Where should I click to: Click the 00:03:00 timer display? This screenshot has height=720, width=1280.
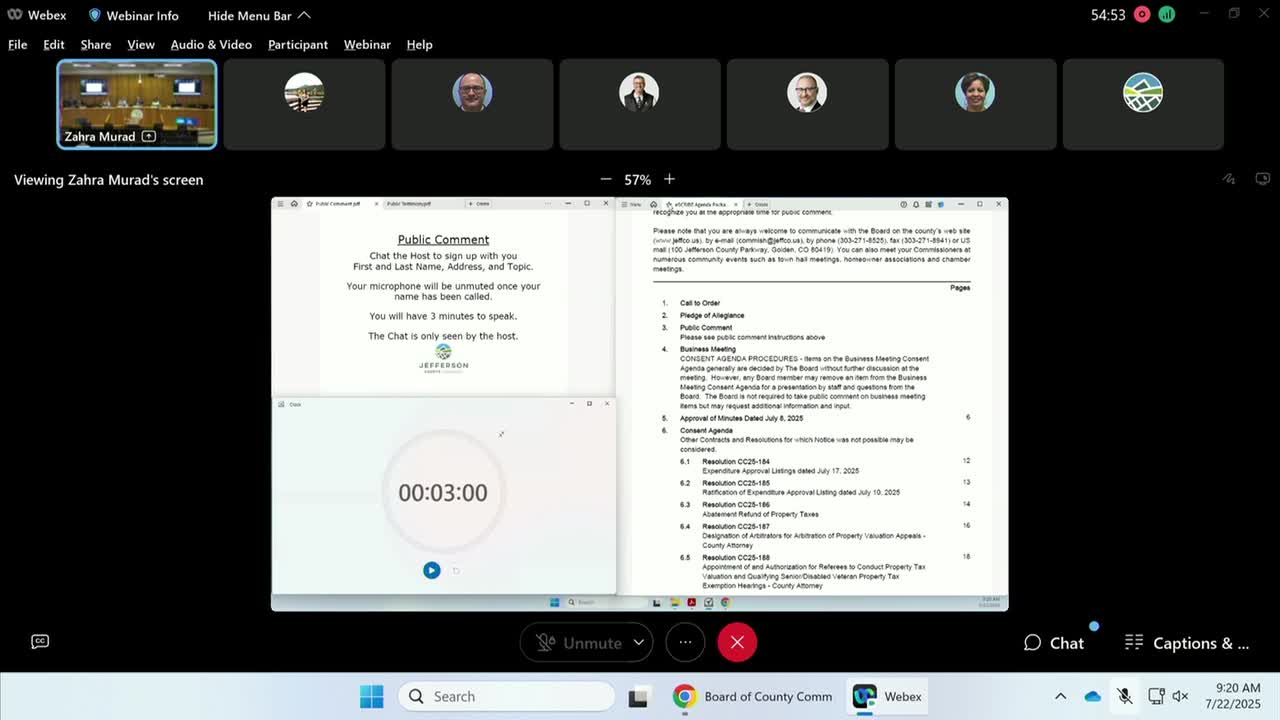(x=443, y=492)
